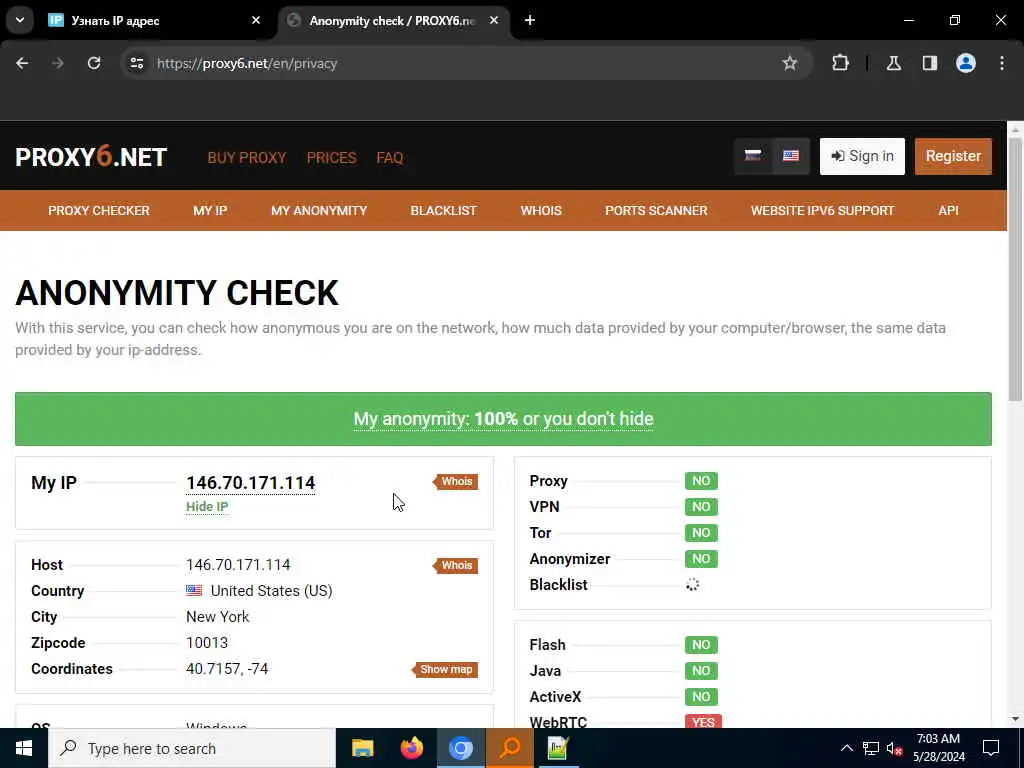
Task: Open PORTS SCANNER menu item
Action: point(656,210)
